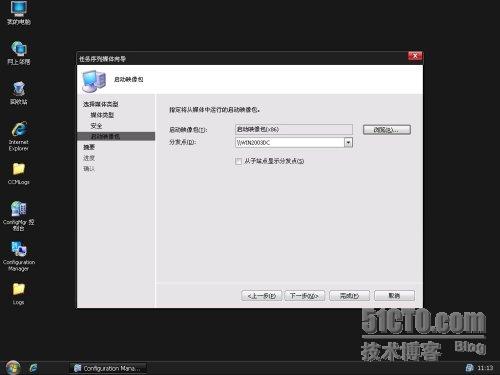
Task: Click the Browse button for boot image
Action: 387,130
